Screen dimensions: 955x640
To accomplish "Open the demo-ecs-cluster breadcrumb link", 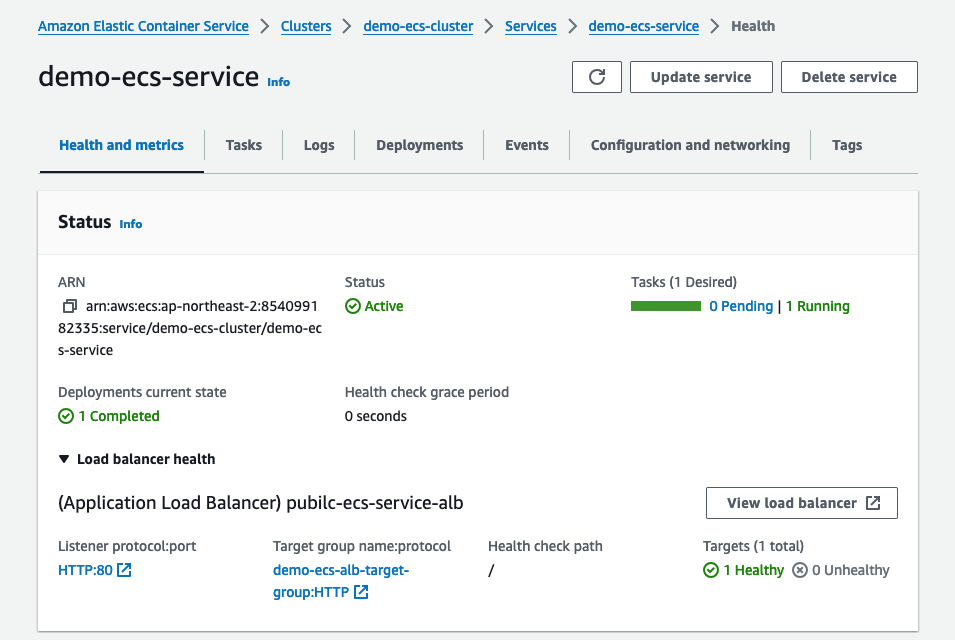I will [418, 26].
